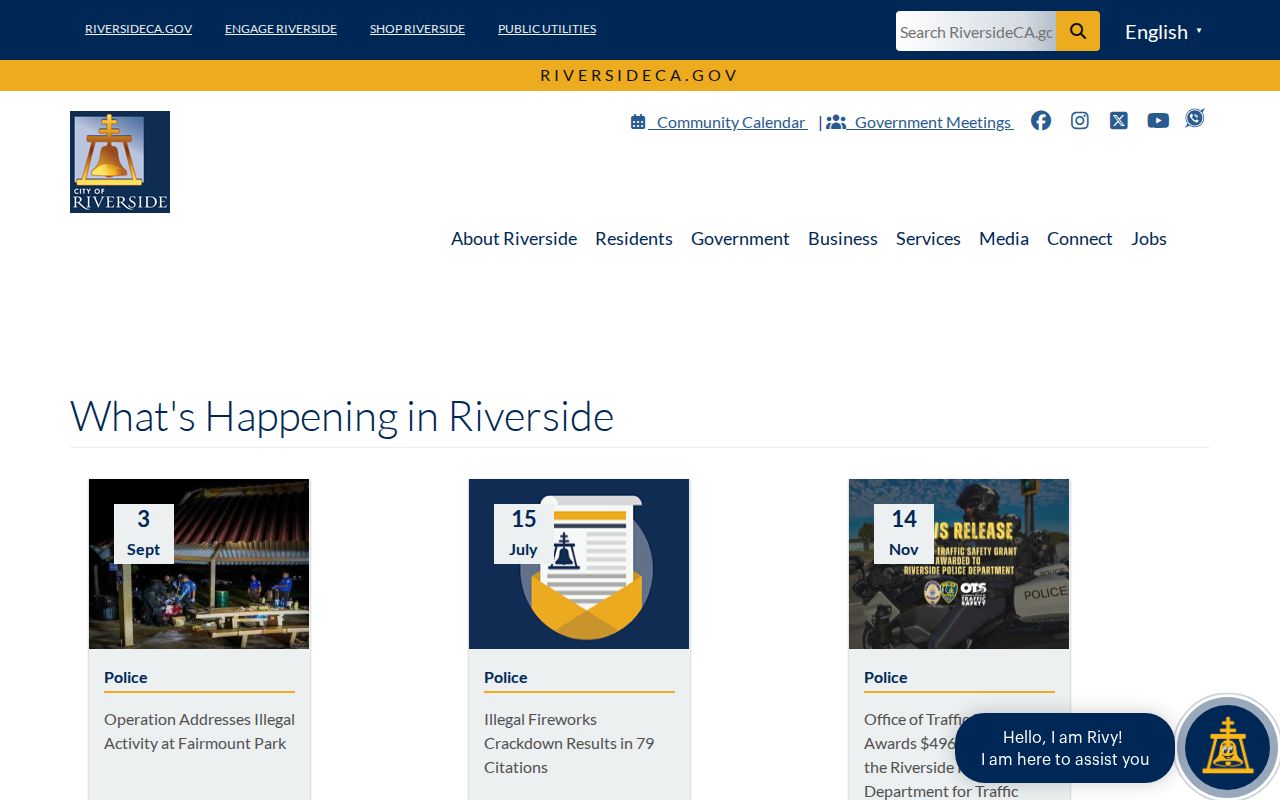Click in the Search RiversideCA.gov field
This screenshot has width=1280, height=800.
click(976, 31)
